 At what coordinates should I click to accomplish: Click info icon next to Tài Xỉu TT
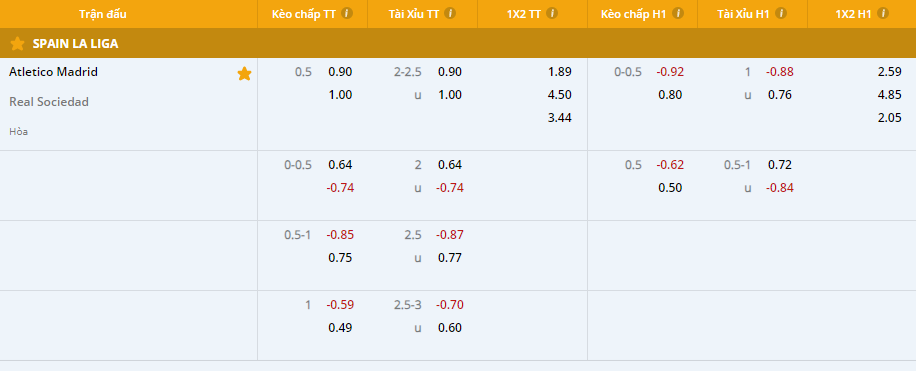[450, 13]
